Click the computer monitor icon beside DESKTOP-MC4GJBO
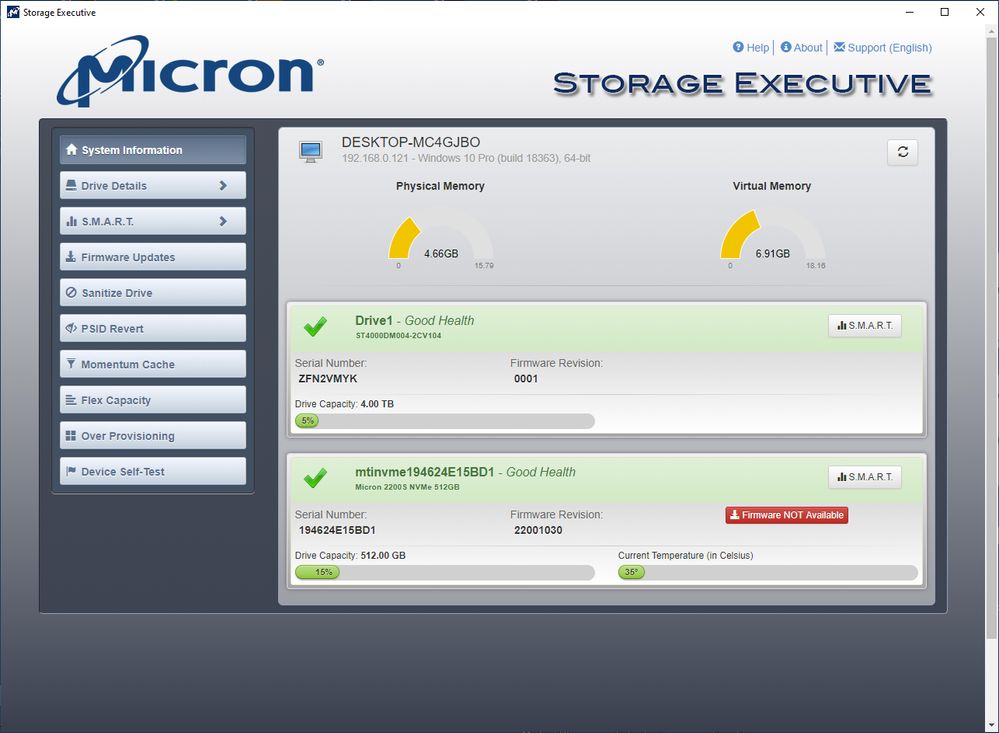The width and height of the screenshot is (999, 733). click(x=311, y=152)
